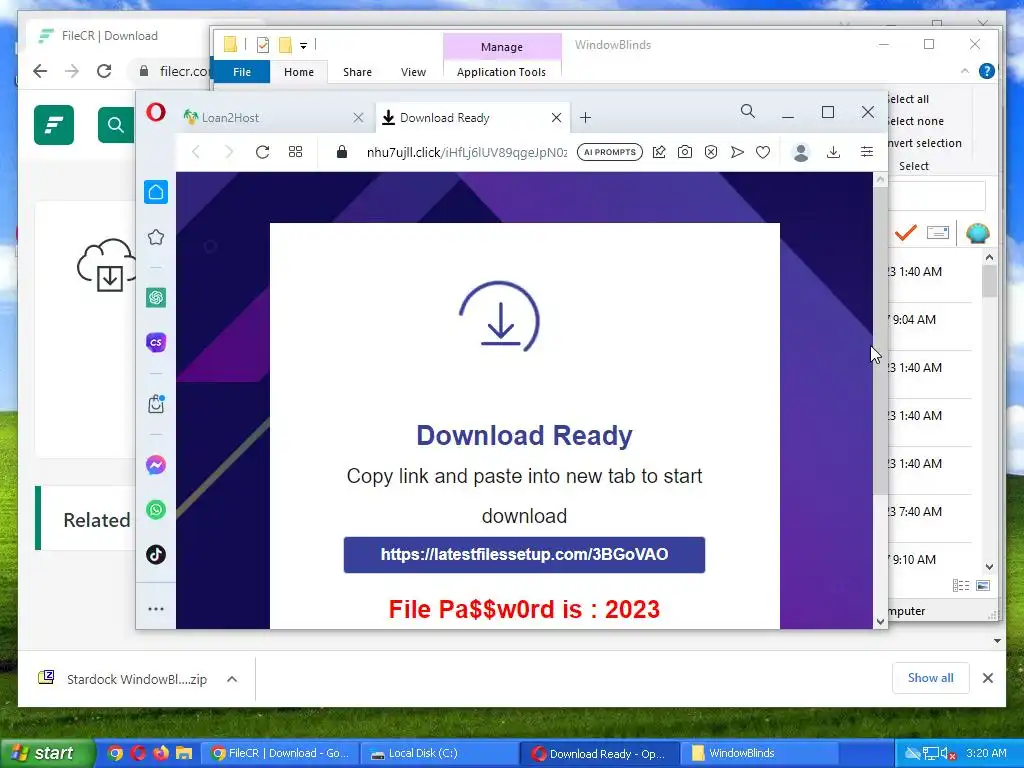Click FileCR green logo icon

[x=54, y=125]
